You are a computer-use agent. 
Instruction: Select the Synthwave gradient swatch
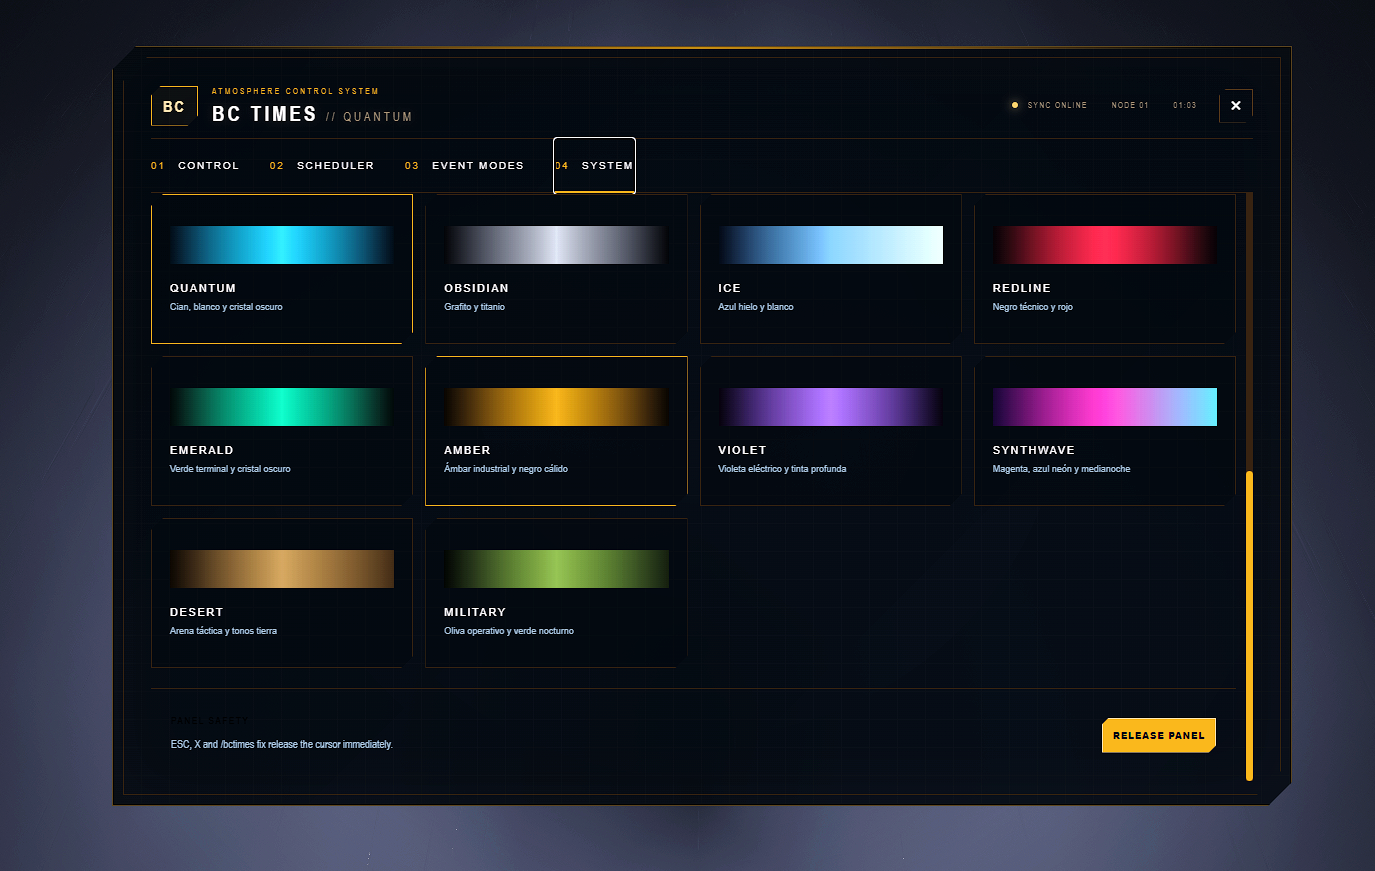[x=1105, y=407]
